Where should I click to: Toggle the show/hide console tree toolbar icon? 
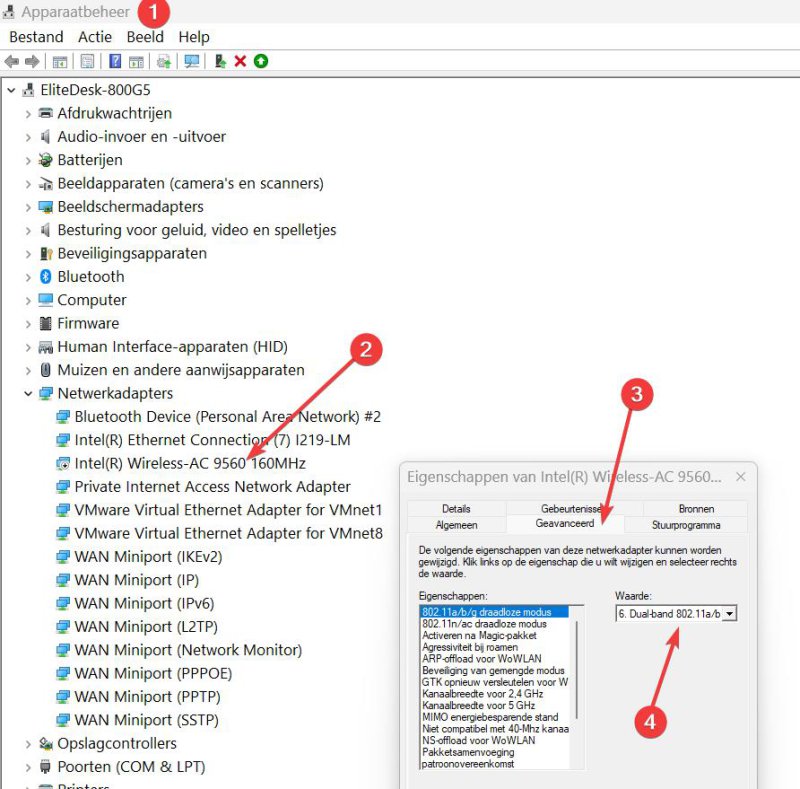pyautogui.click(x=60, y=62)
